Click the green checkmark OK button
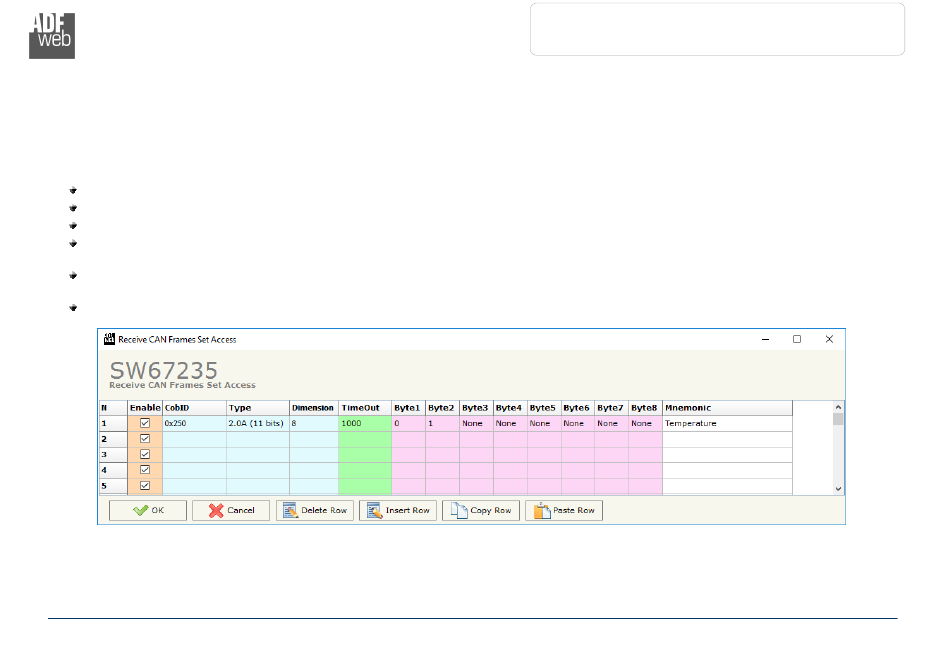The height and width of the screenshot is (659, 950). tap(147, 510)
